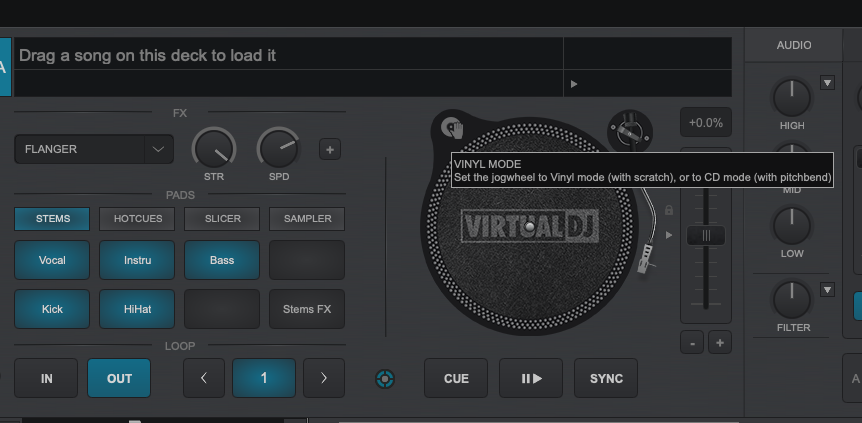Click the play/pause button
The height and width of the screenshot is (423, 862).
[531, 378]
